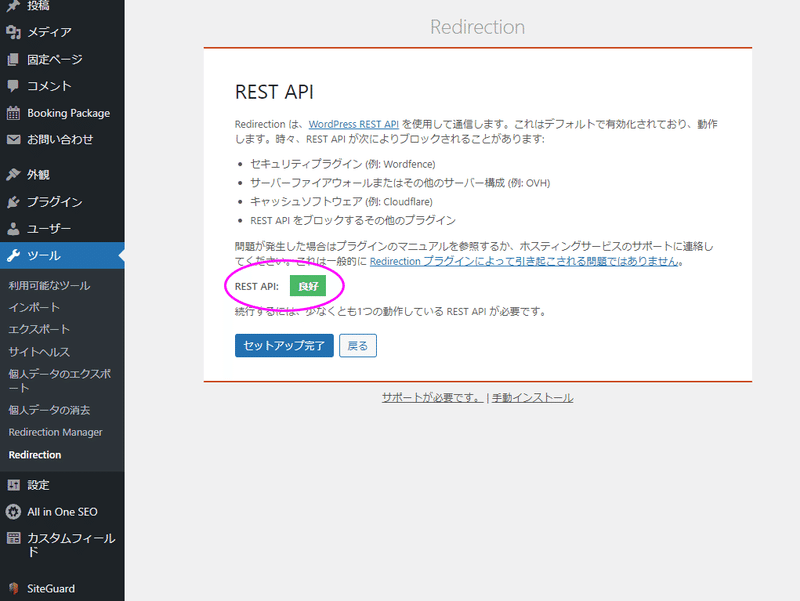Screen dimensions: 800x601
Task: Open All in One SEO menu label
Action: (x=62, y=512)
